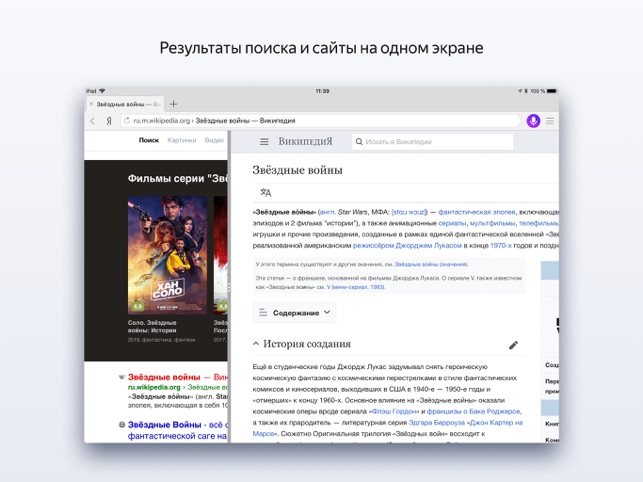Screen dimensions: 643x482
Task: Open the англ. language link
Action: click(x=327, y=212)
